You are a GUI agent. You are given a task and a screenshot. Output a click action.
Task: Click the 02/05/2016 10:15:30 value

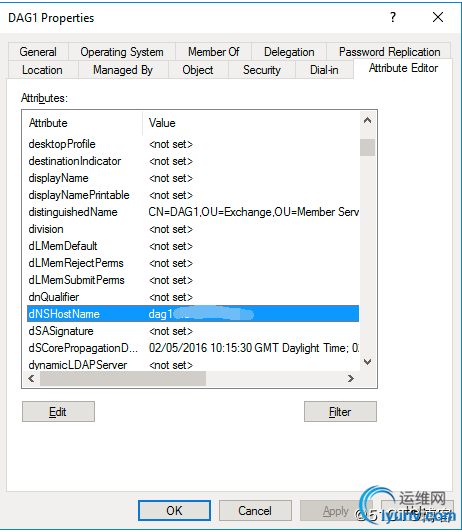pyautogui.click(x=254, y=348)
